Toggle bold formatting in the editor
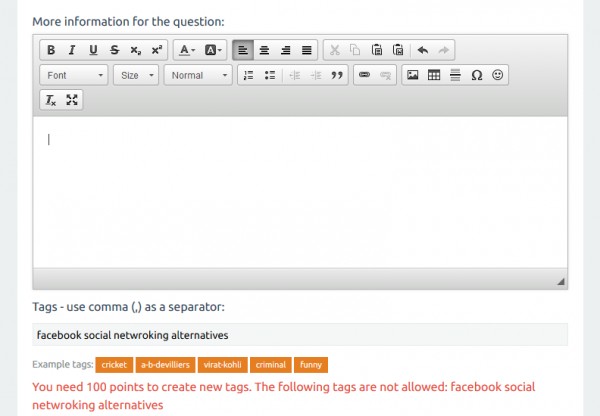The width and height of the screenshot is (600, 416). coord(51,50)
